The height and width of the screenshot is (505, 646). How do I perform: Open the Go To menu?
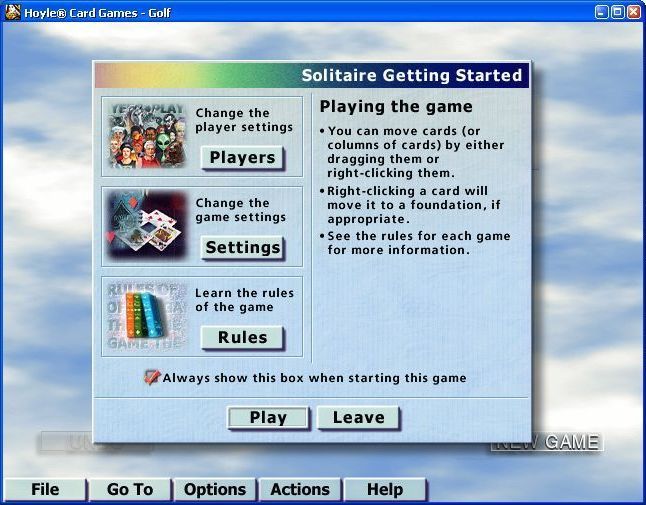tap(130, 490)
